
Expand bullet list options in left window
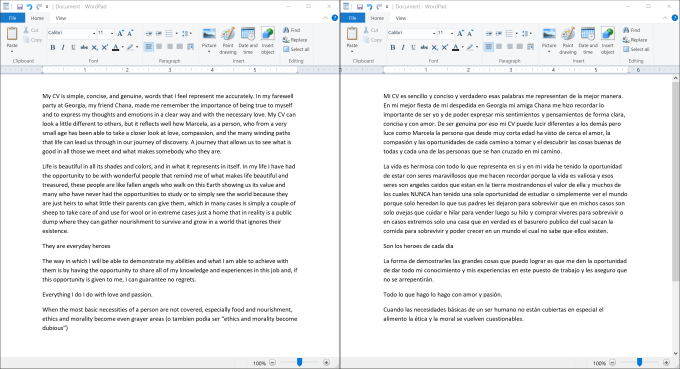coord(177,33)
